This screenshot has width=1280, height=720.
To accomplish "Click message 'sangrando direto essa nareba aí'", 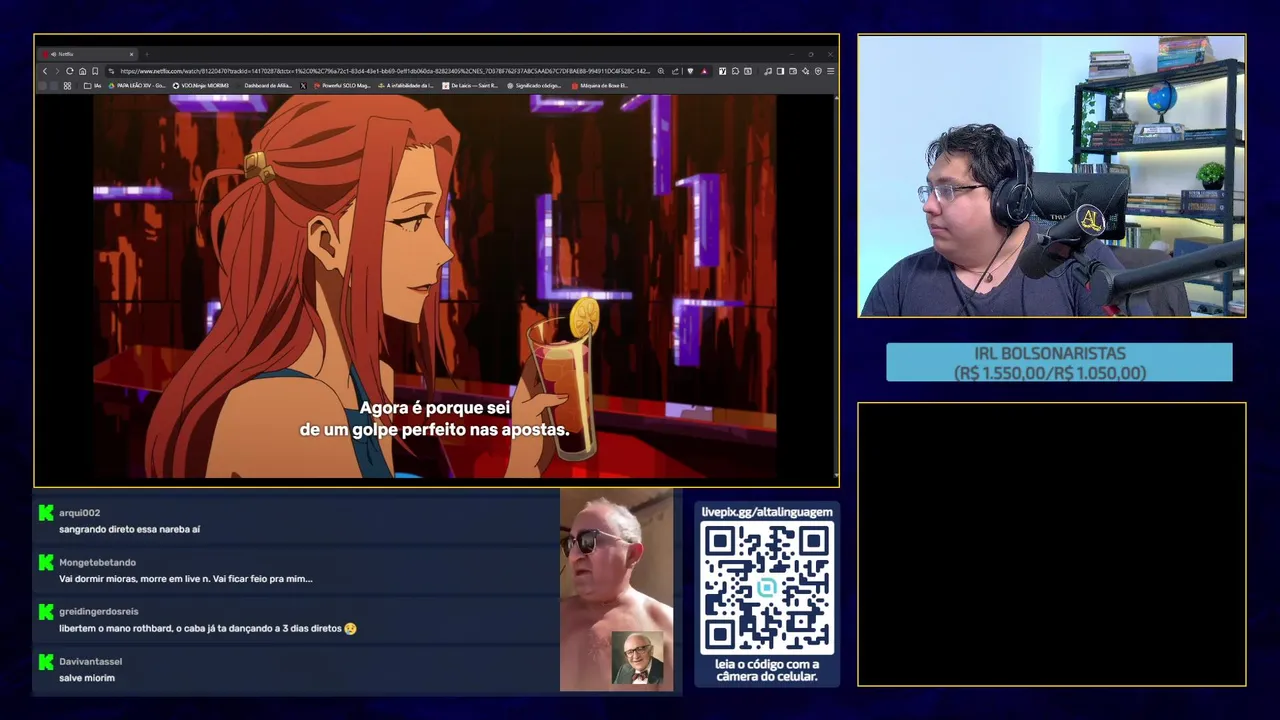I will [129, 529].
